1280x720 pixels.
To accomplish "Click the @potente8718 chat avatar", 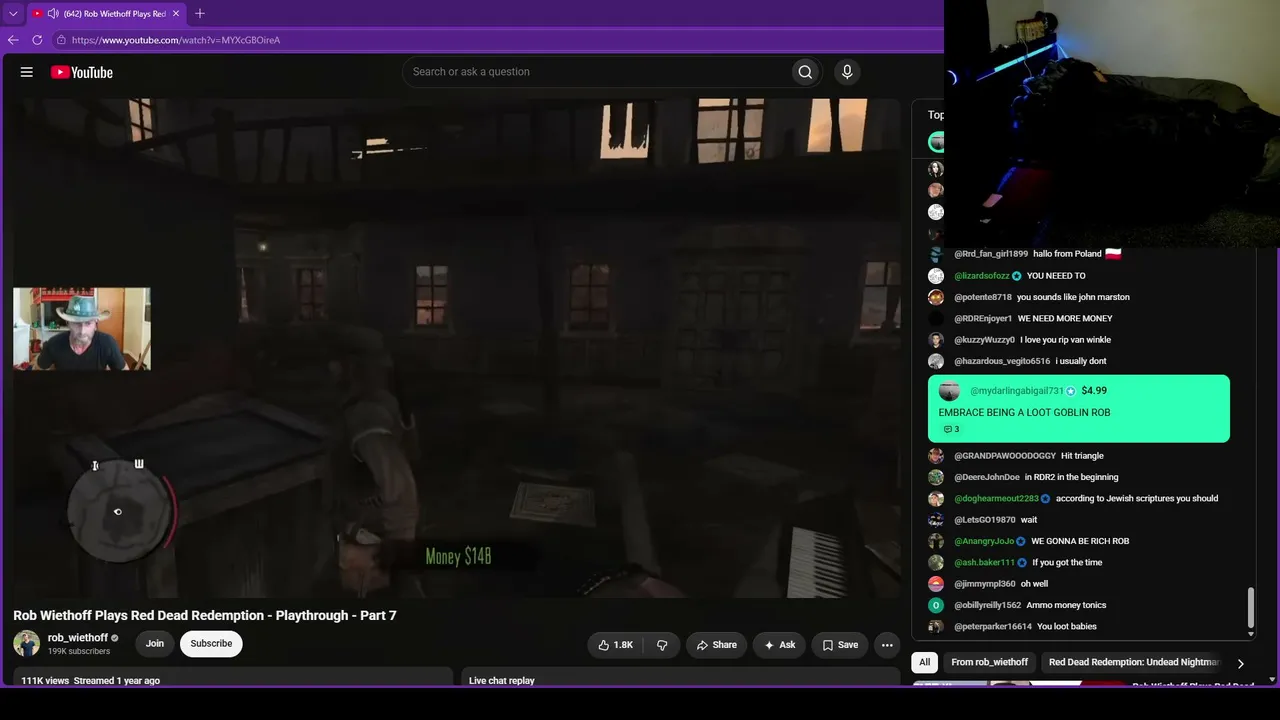I will [936, 297].
